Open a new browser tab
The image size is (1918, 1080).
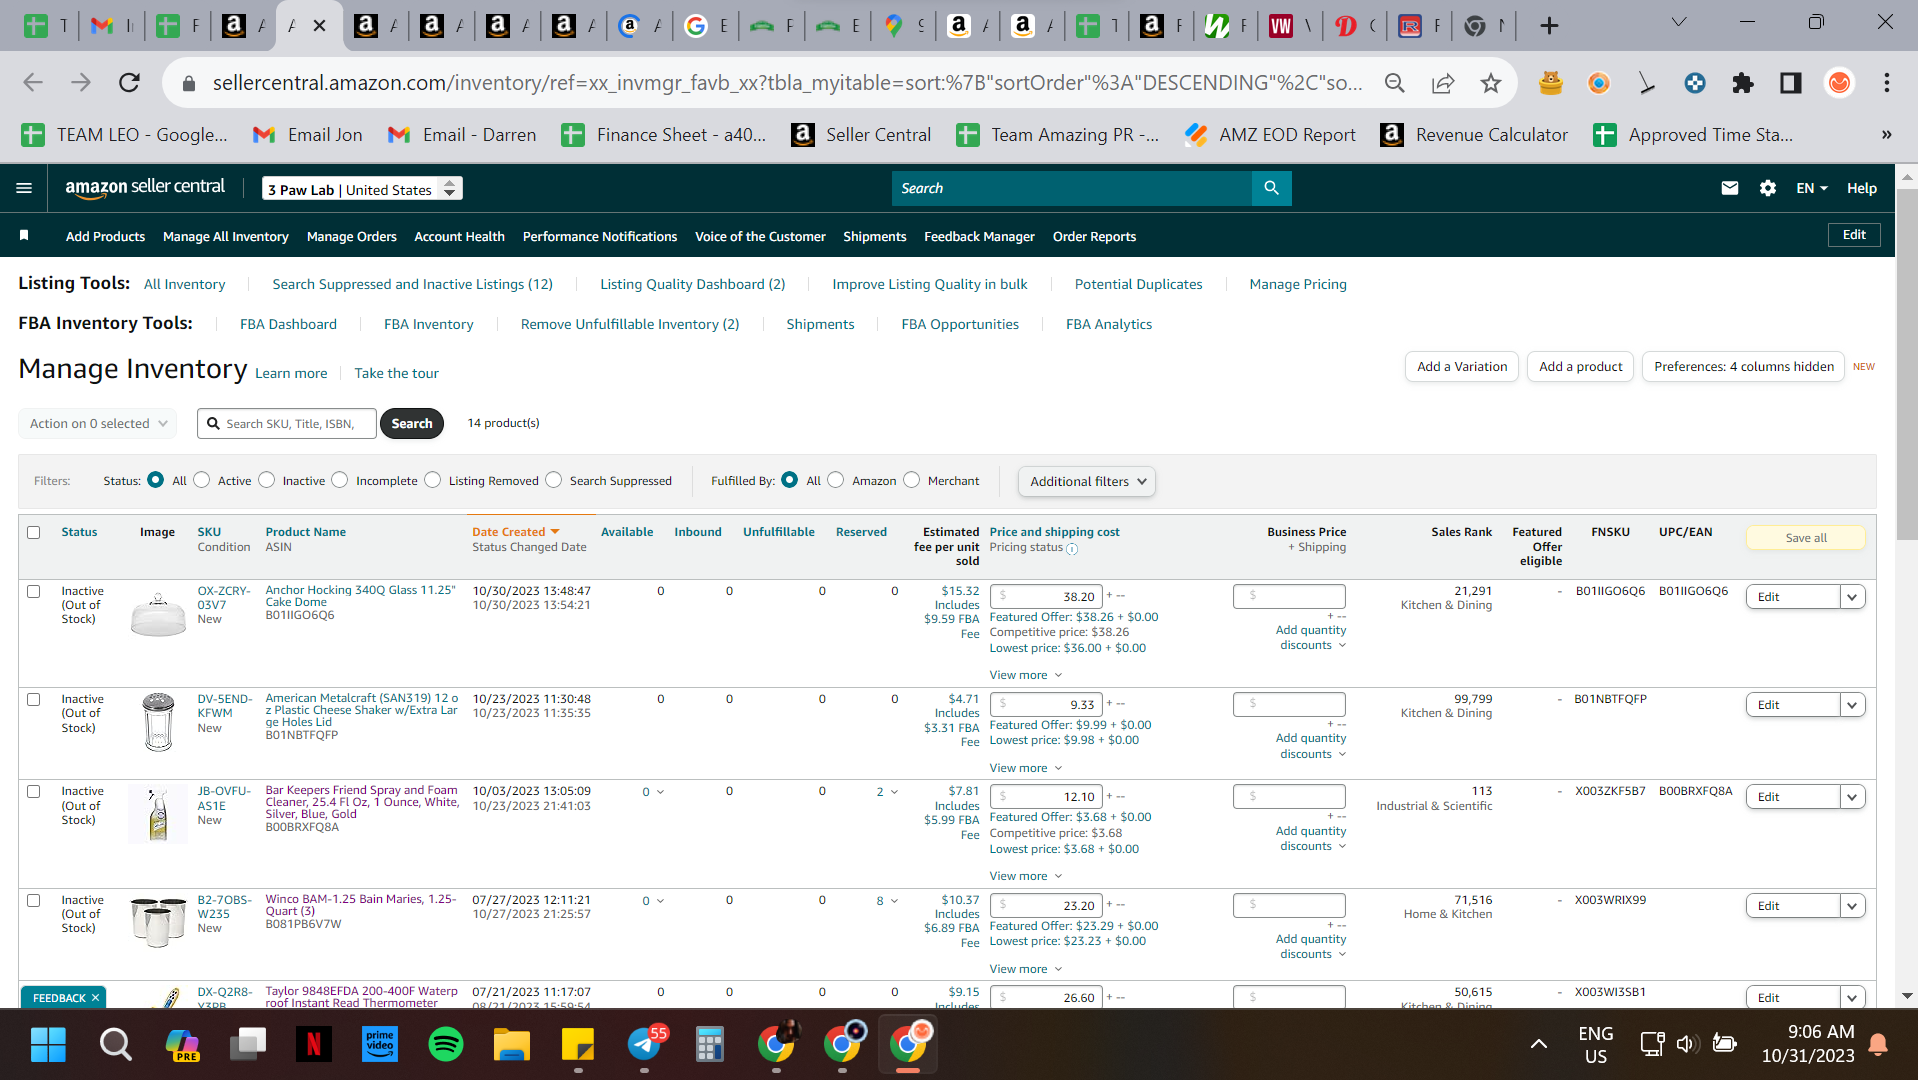click(x=1549, y=25)
